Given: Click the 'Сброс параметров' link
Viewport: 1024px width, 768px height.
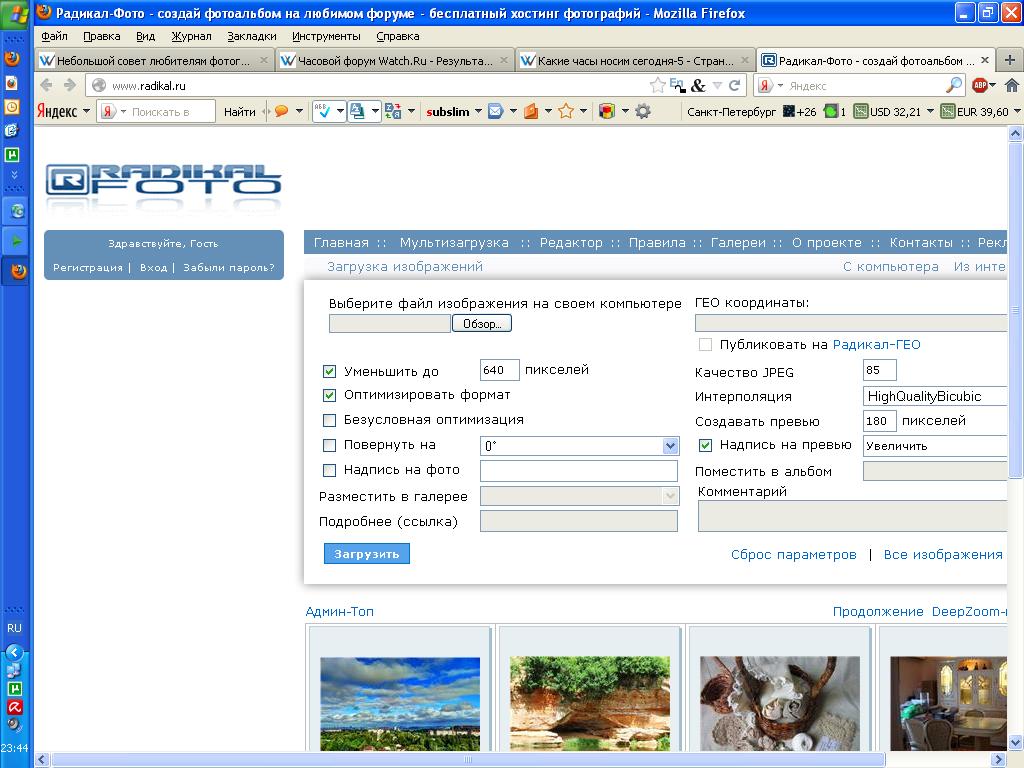Looking at the screenshot, I should pos(793,555).
